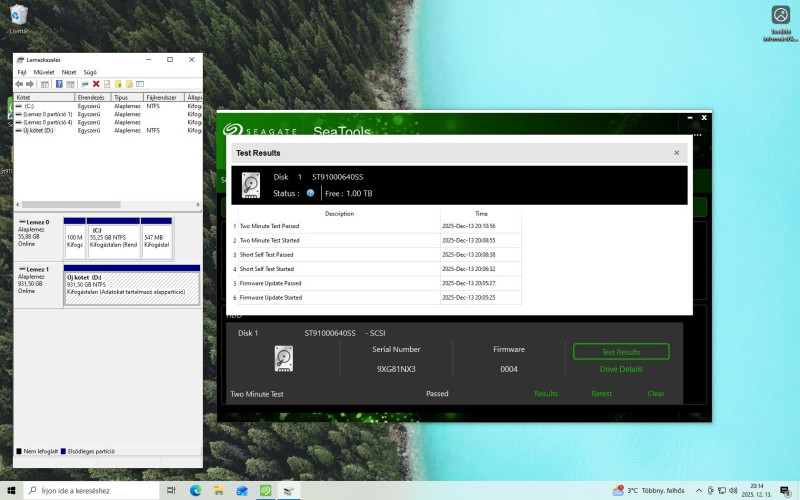This screenshot has width=800, height=500.
Task: Click the action pane toolbar icon right of Help
Action: [70, 84]
